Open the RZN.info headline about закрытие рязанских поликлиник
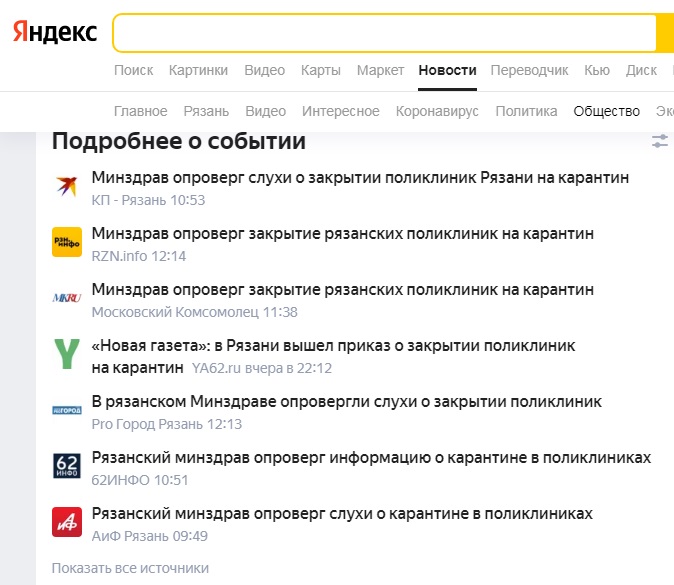674x585 pixels. click(x=343, y=233)
